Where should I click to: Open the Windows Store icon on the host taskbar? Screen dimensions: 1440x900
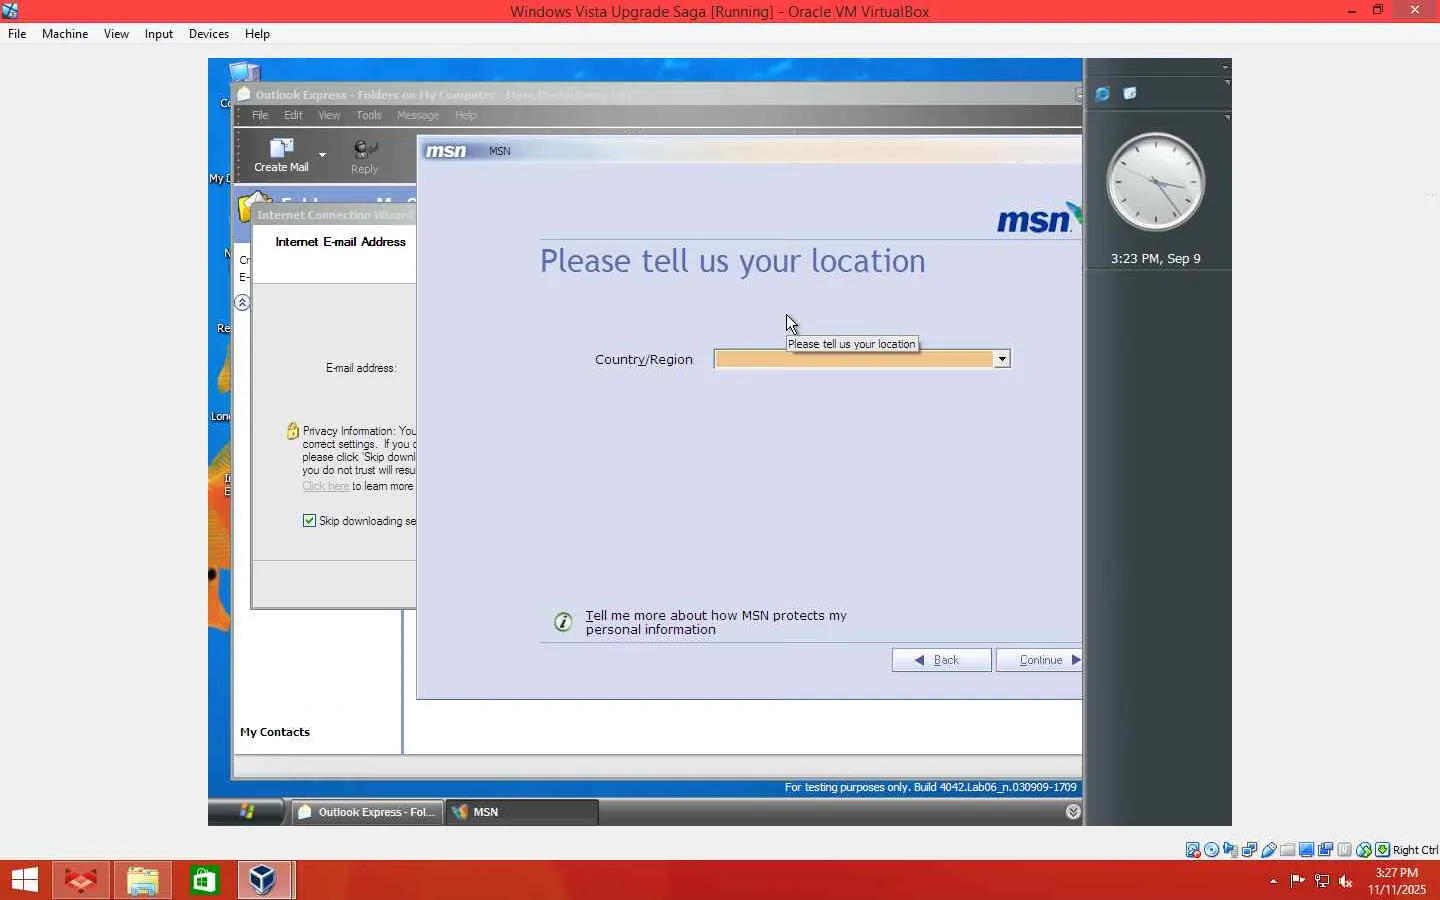(x=204, y=880)
